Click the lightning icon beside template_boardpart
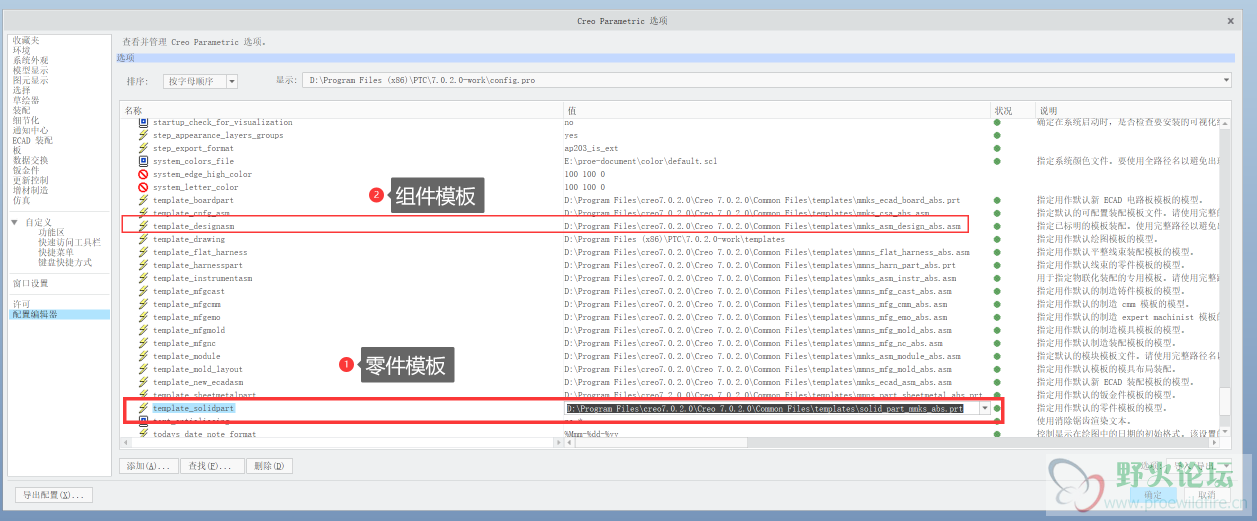The image size is (1257, 521). [143, 200]
